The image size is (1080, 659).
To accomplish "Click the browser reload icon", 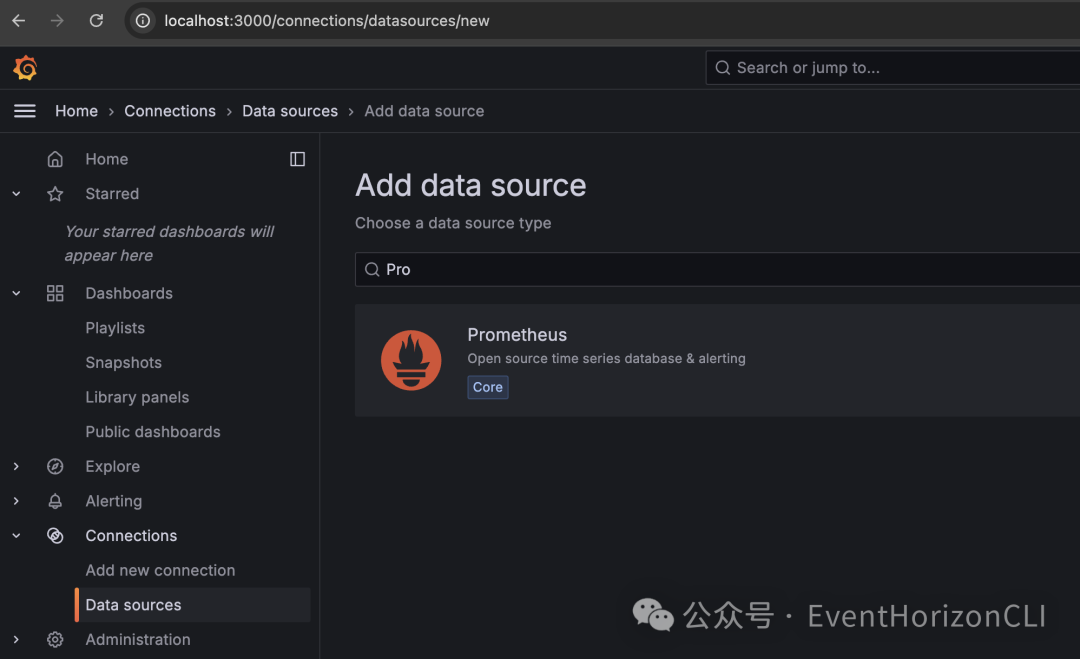I will [96, 20].
